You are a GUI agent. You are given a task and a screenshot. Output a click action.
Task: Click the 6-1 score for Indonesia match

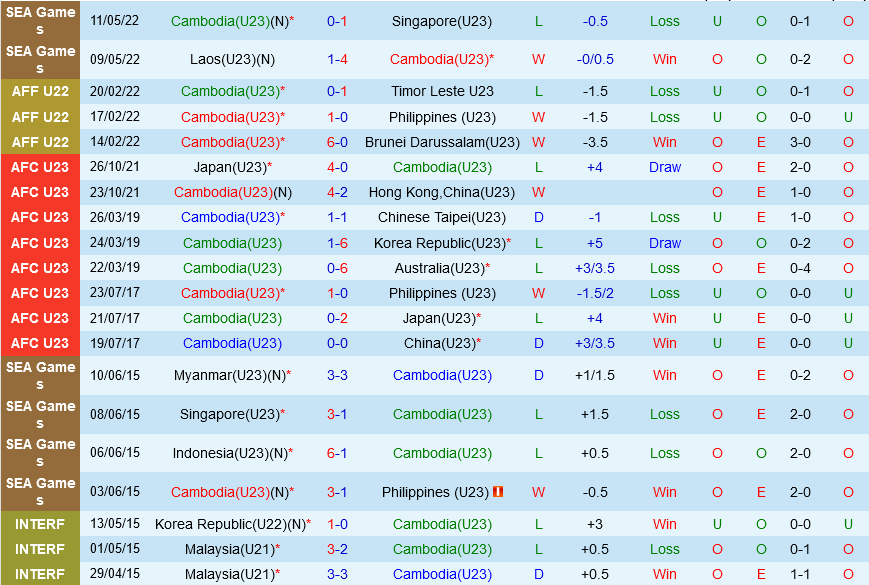[x=337, y=453]
